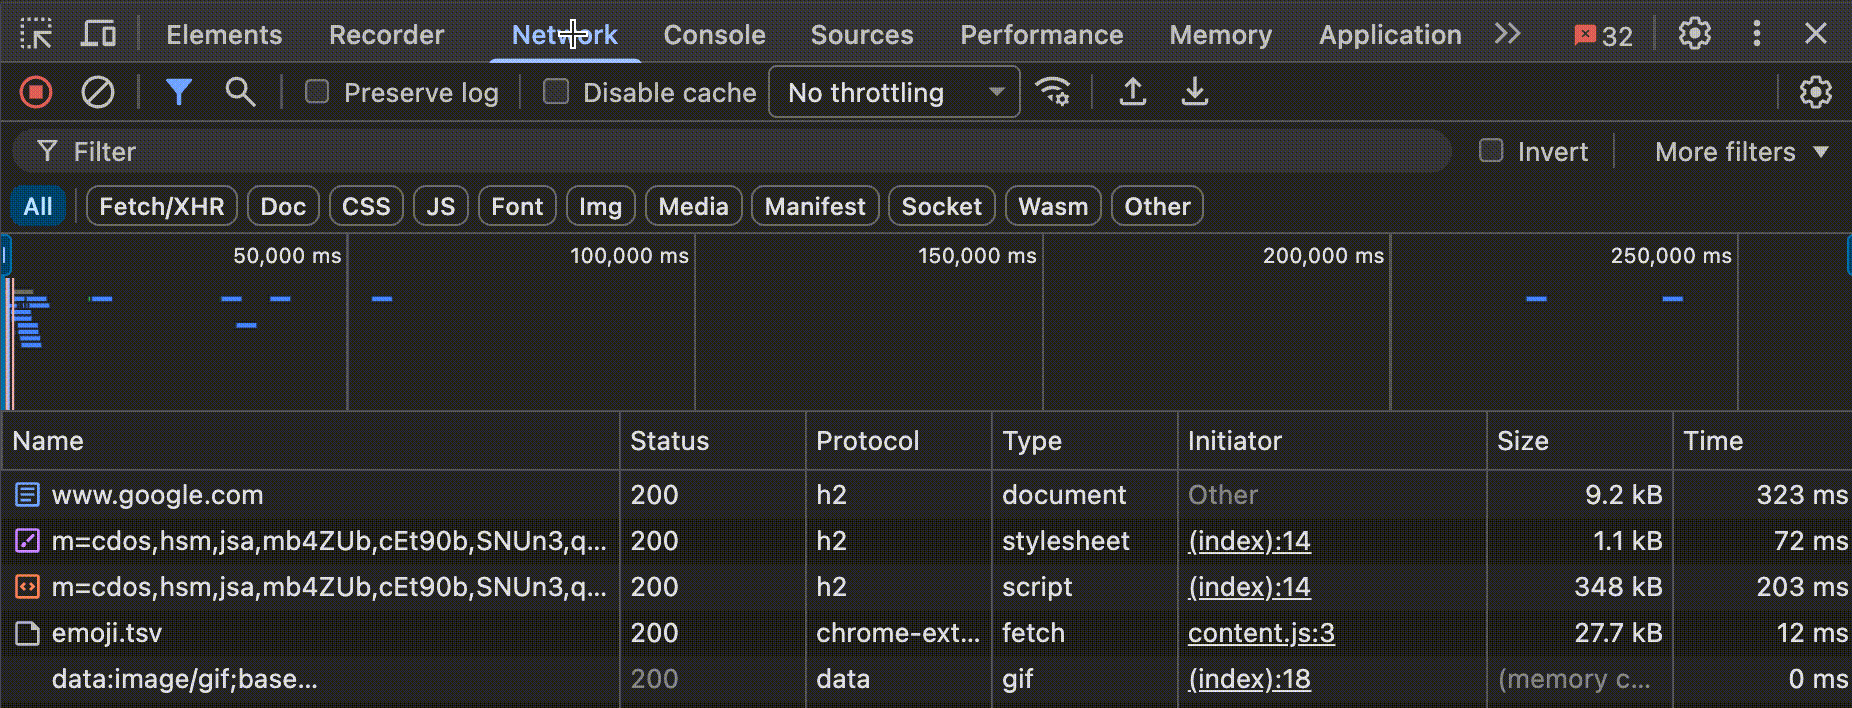Open the No throttling dropdown
Screen dimensions: 1852x708
894,93
